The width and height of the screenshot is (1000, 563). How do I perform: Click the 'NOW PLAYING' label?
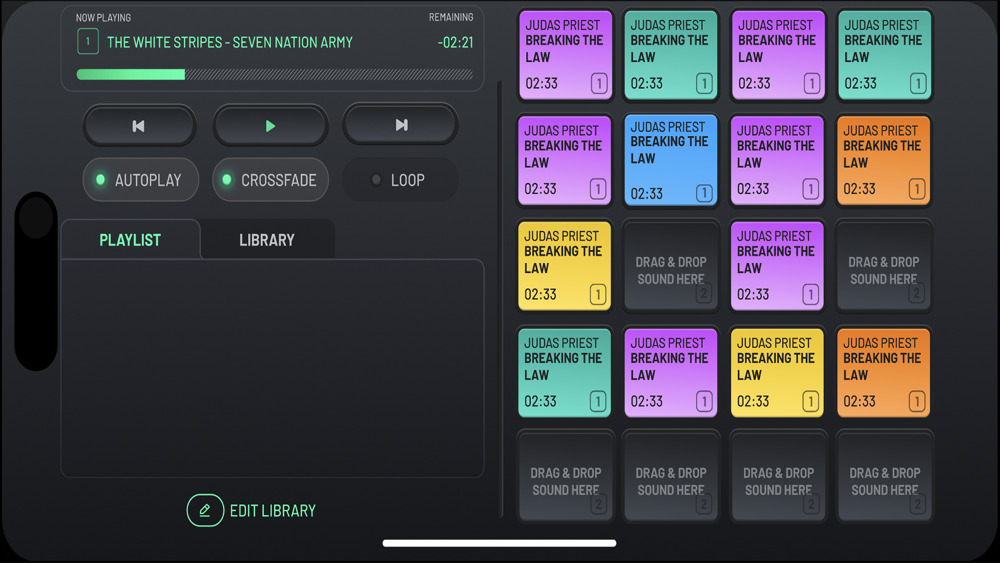pyautogui.click(x=103, y=18)
